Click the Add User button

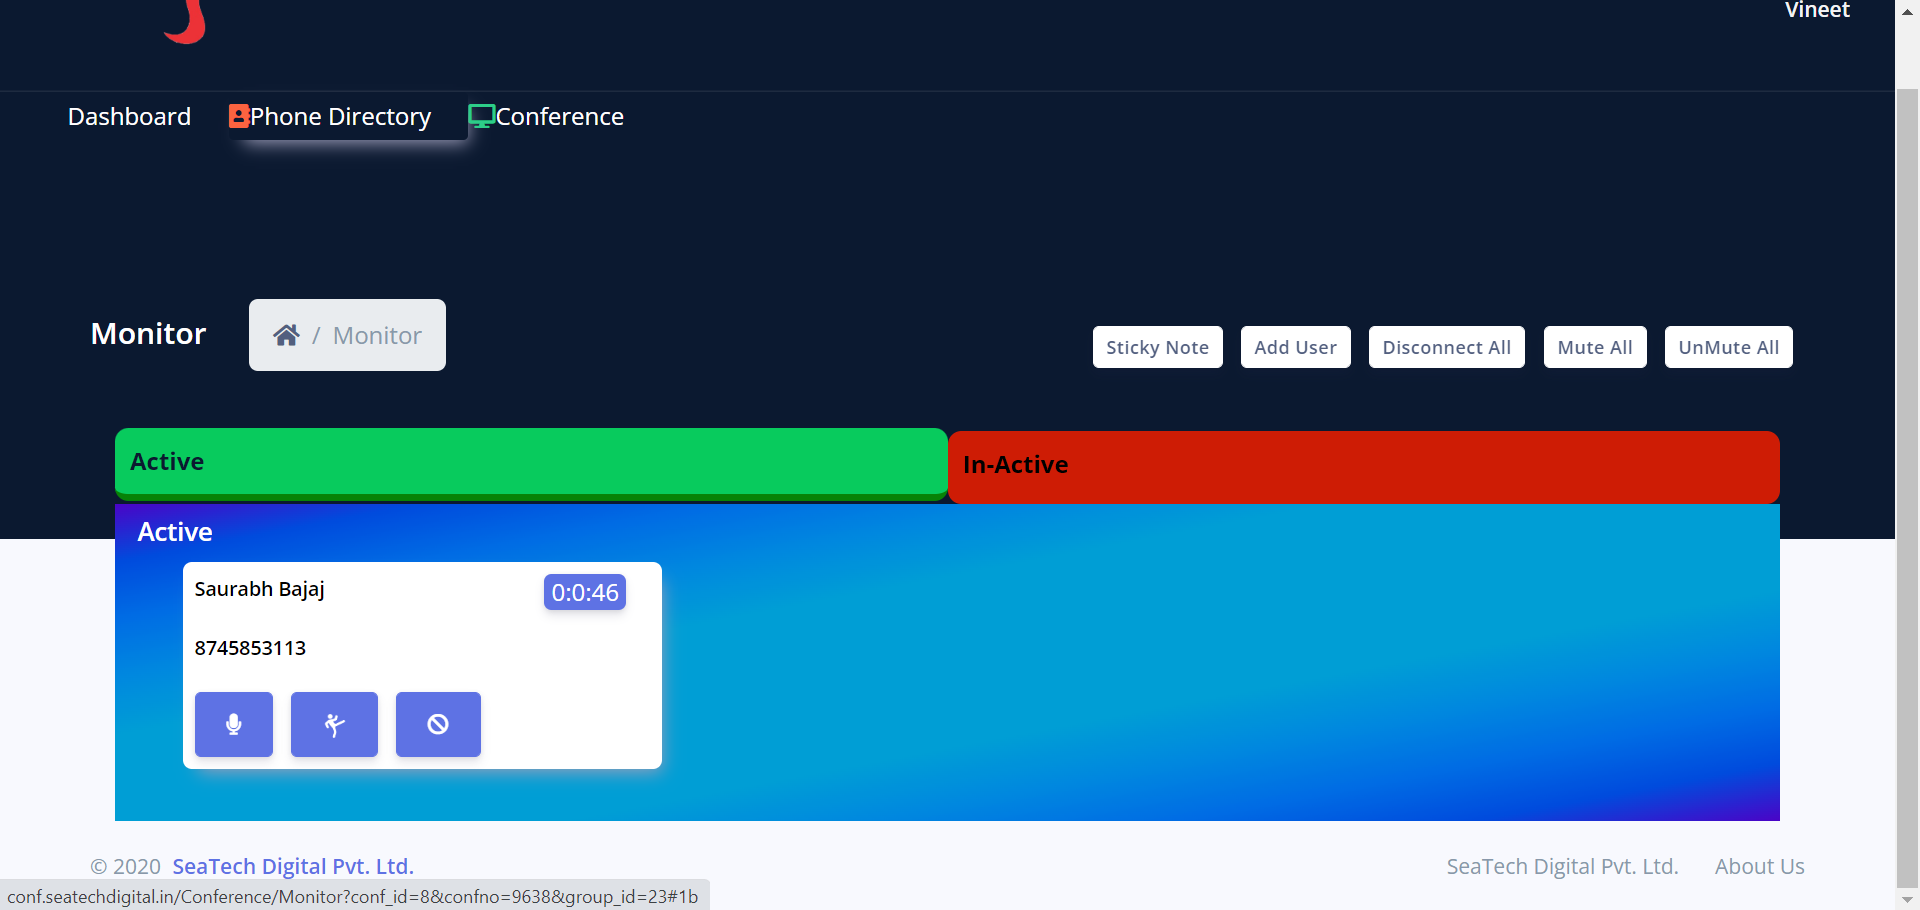point(1295,347)
